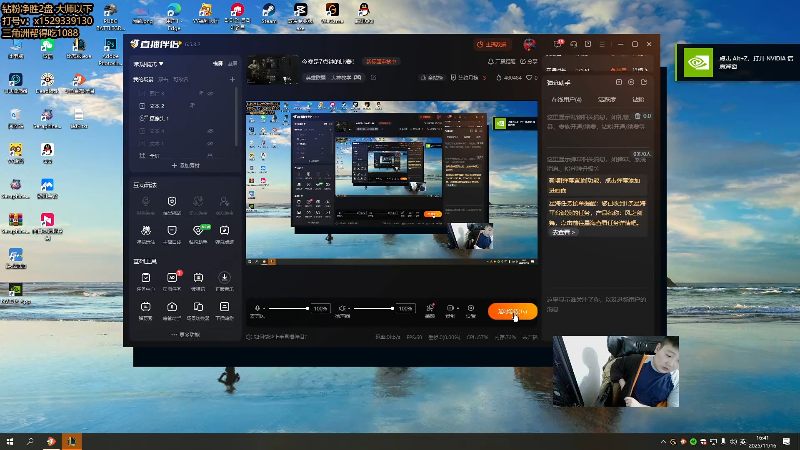Click the share link above the preview
This screenshot has width=800, height=450.
coord(529,61)
